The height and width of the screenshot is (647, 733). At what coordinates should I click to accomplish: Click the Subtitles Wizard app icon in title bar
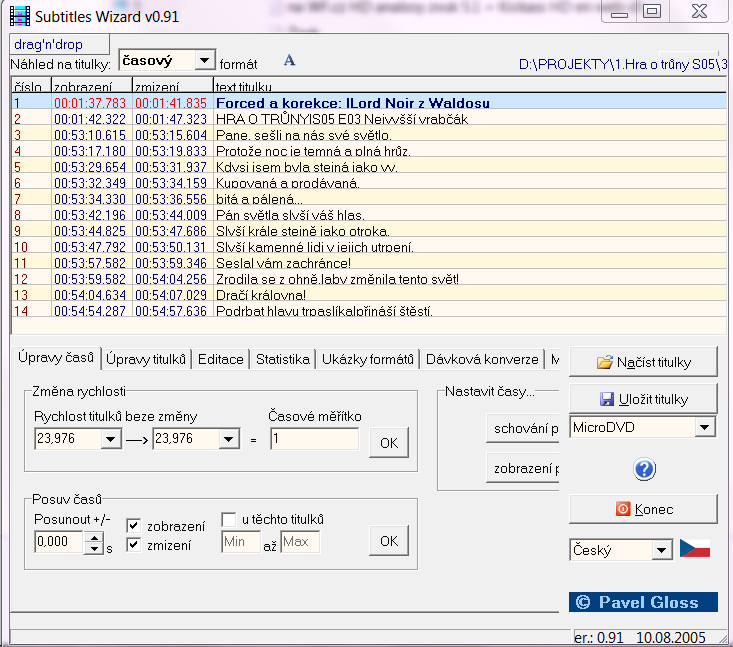[x=20, y=14]
